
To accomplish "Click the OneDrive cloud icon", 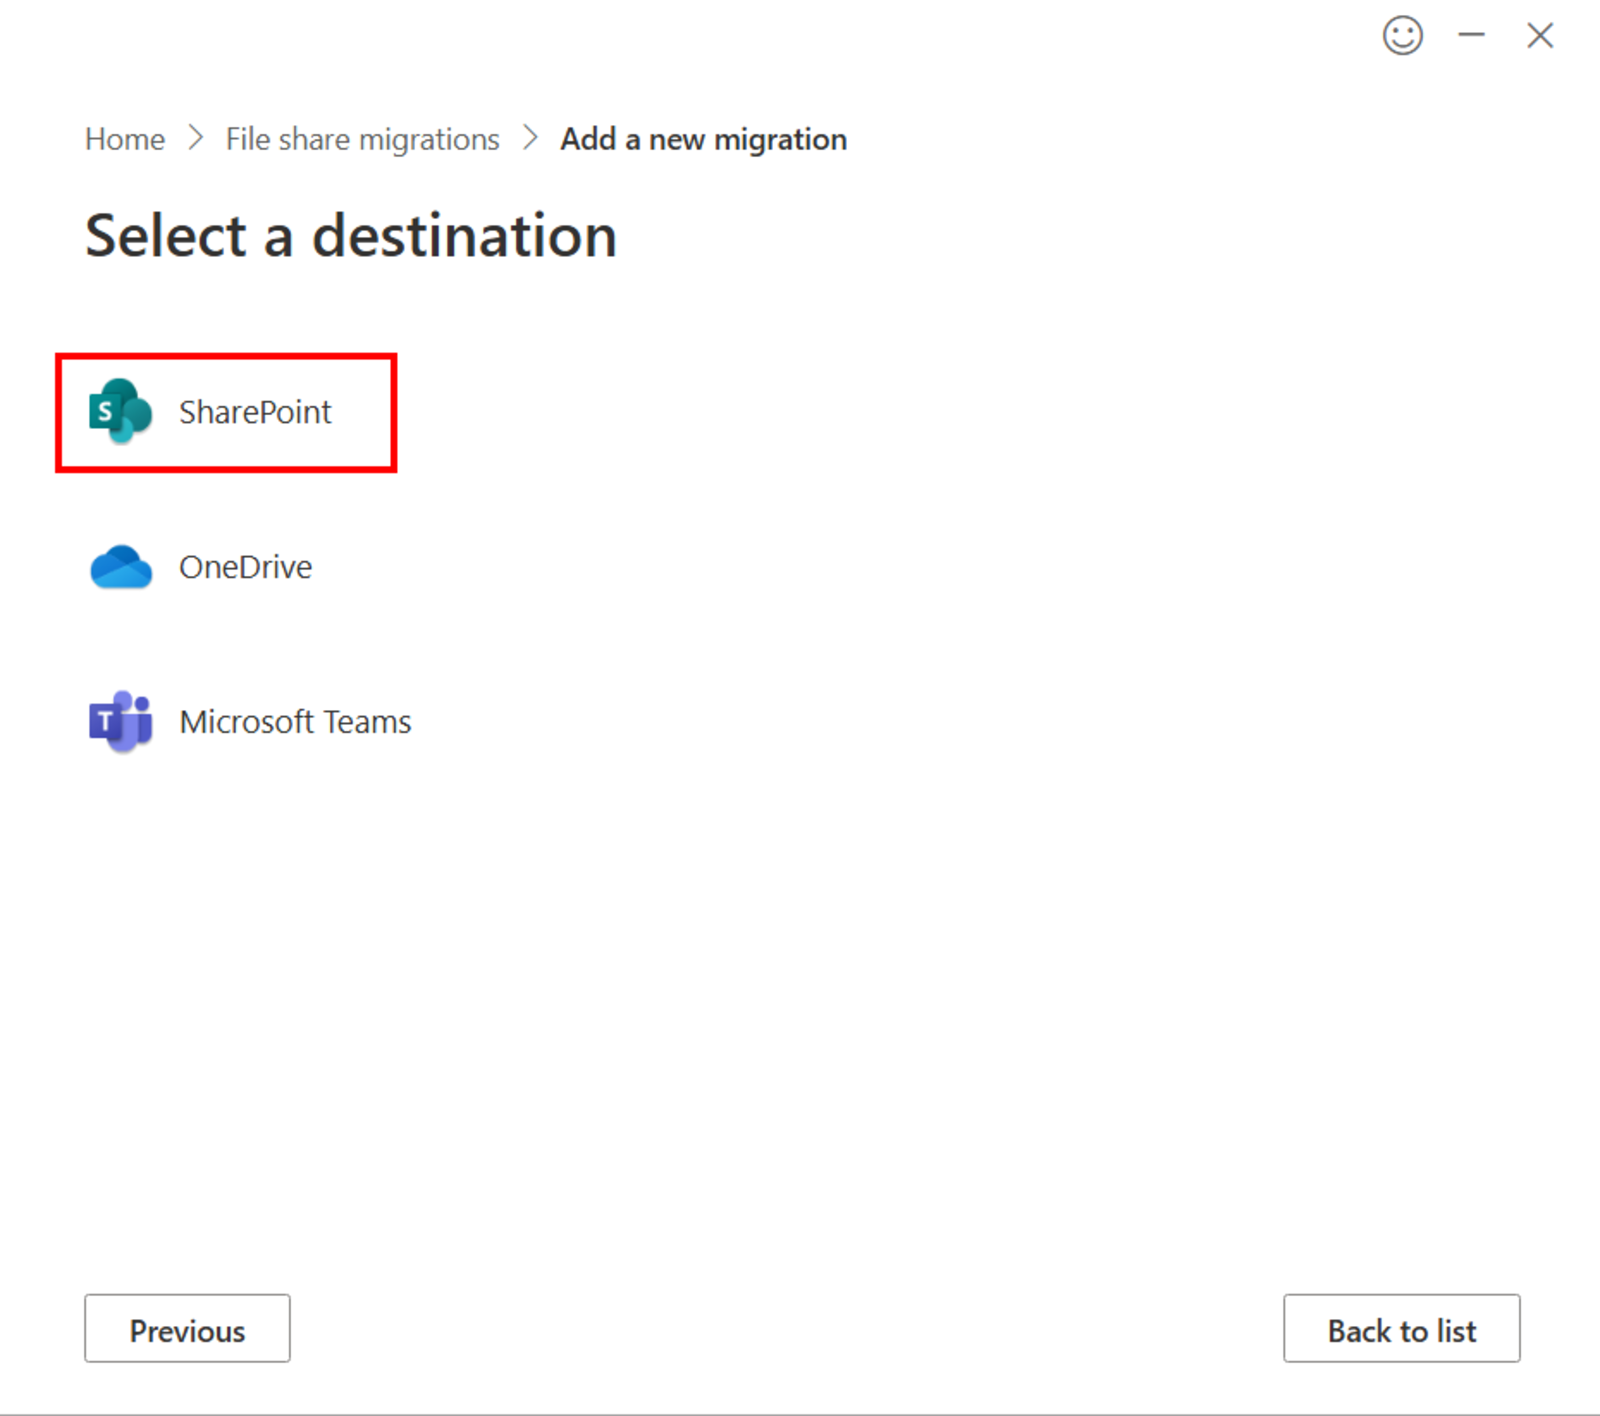I will (x=117, y=566).
